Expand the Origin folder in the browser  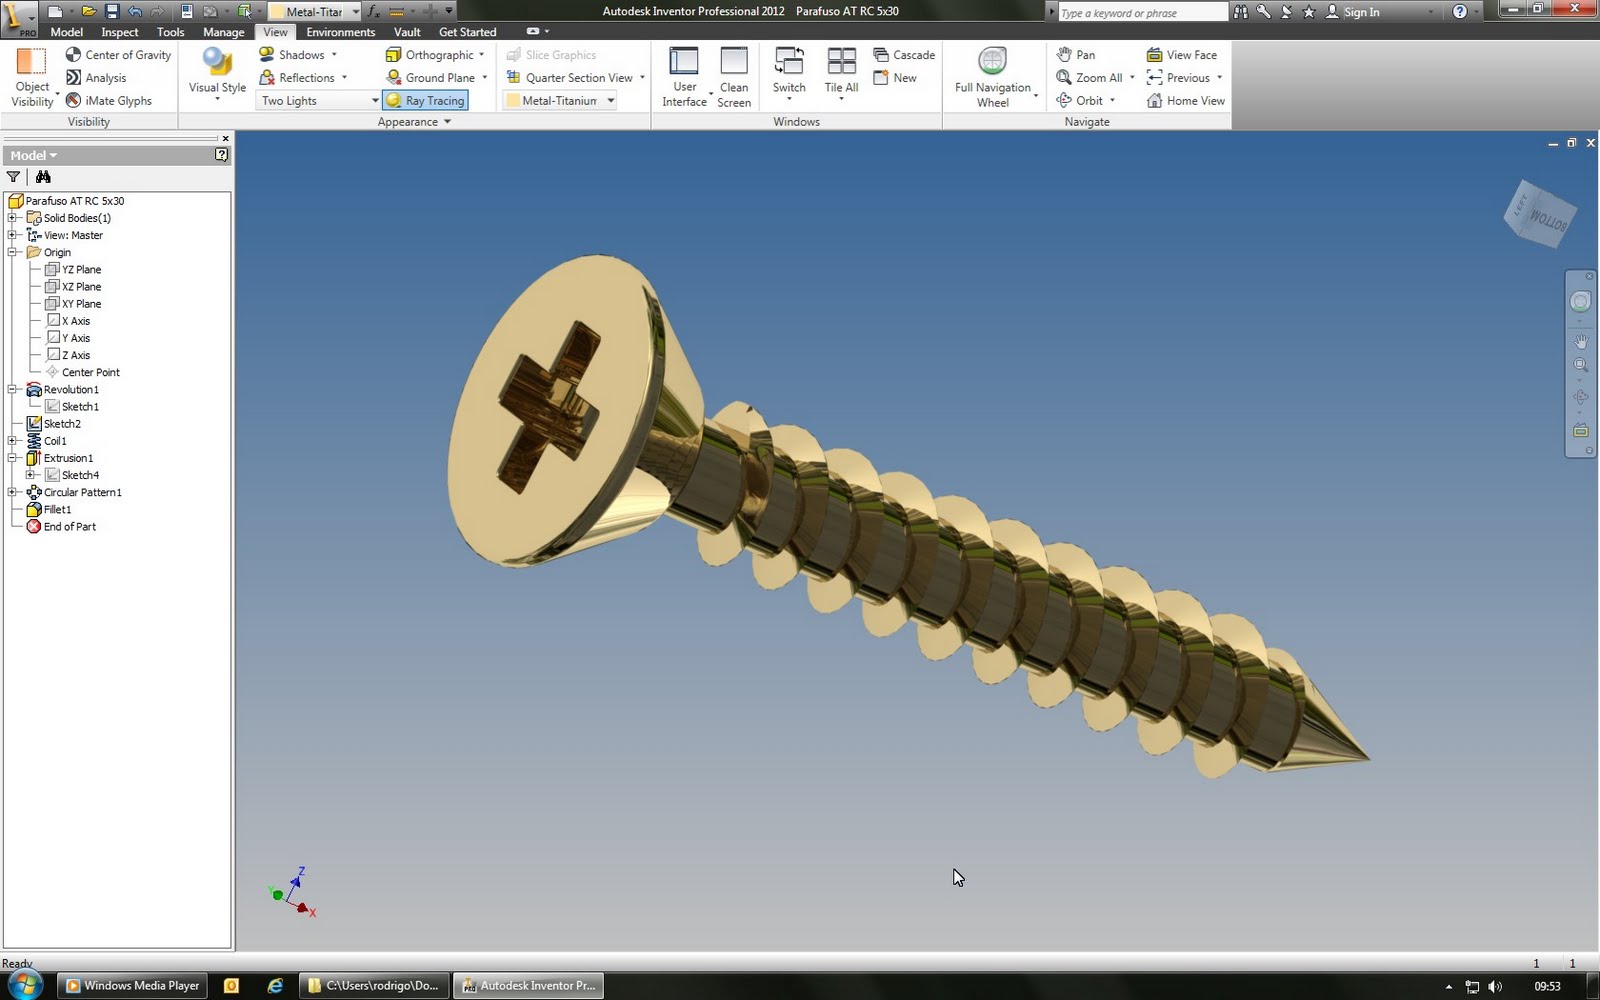pos(12,252)
